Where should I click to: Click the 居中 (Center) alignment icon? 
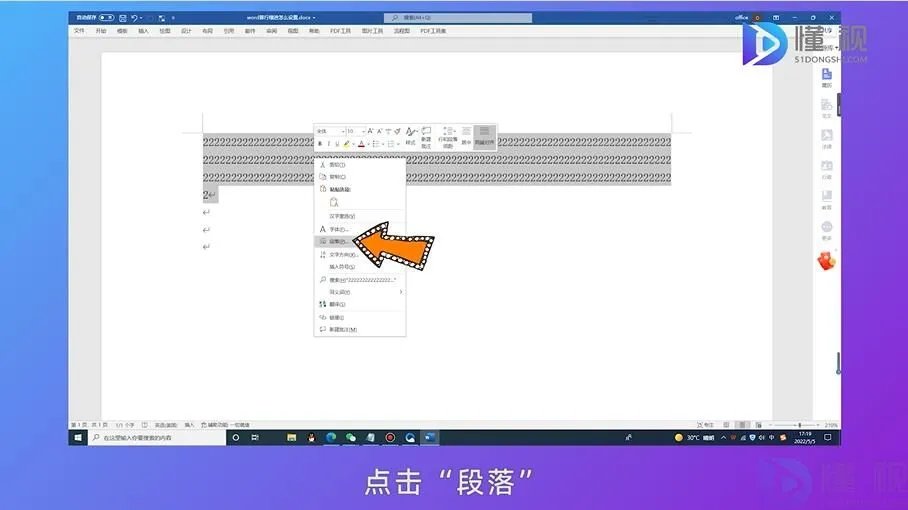[x=466, y=136]
